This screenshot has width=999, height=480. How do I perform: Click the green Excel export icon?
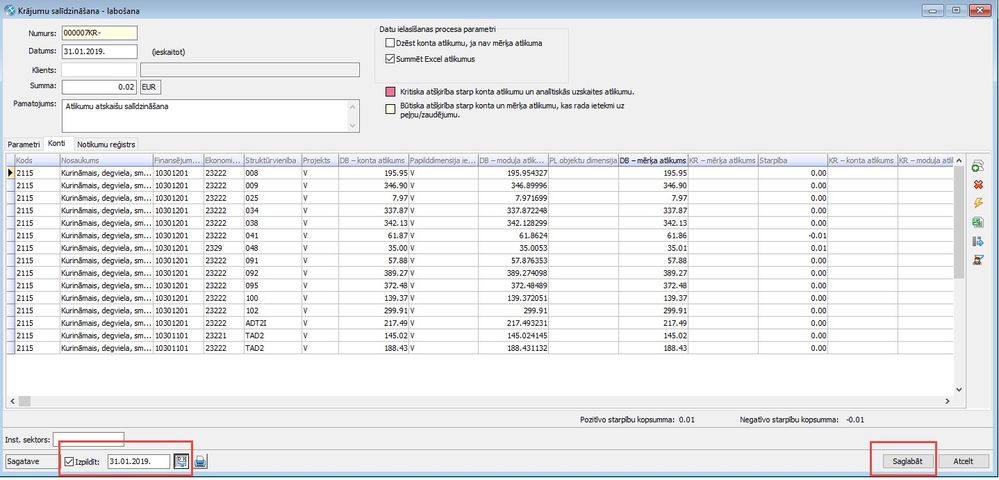click(x=977, y=222)
